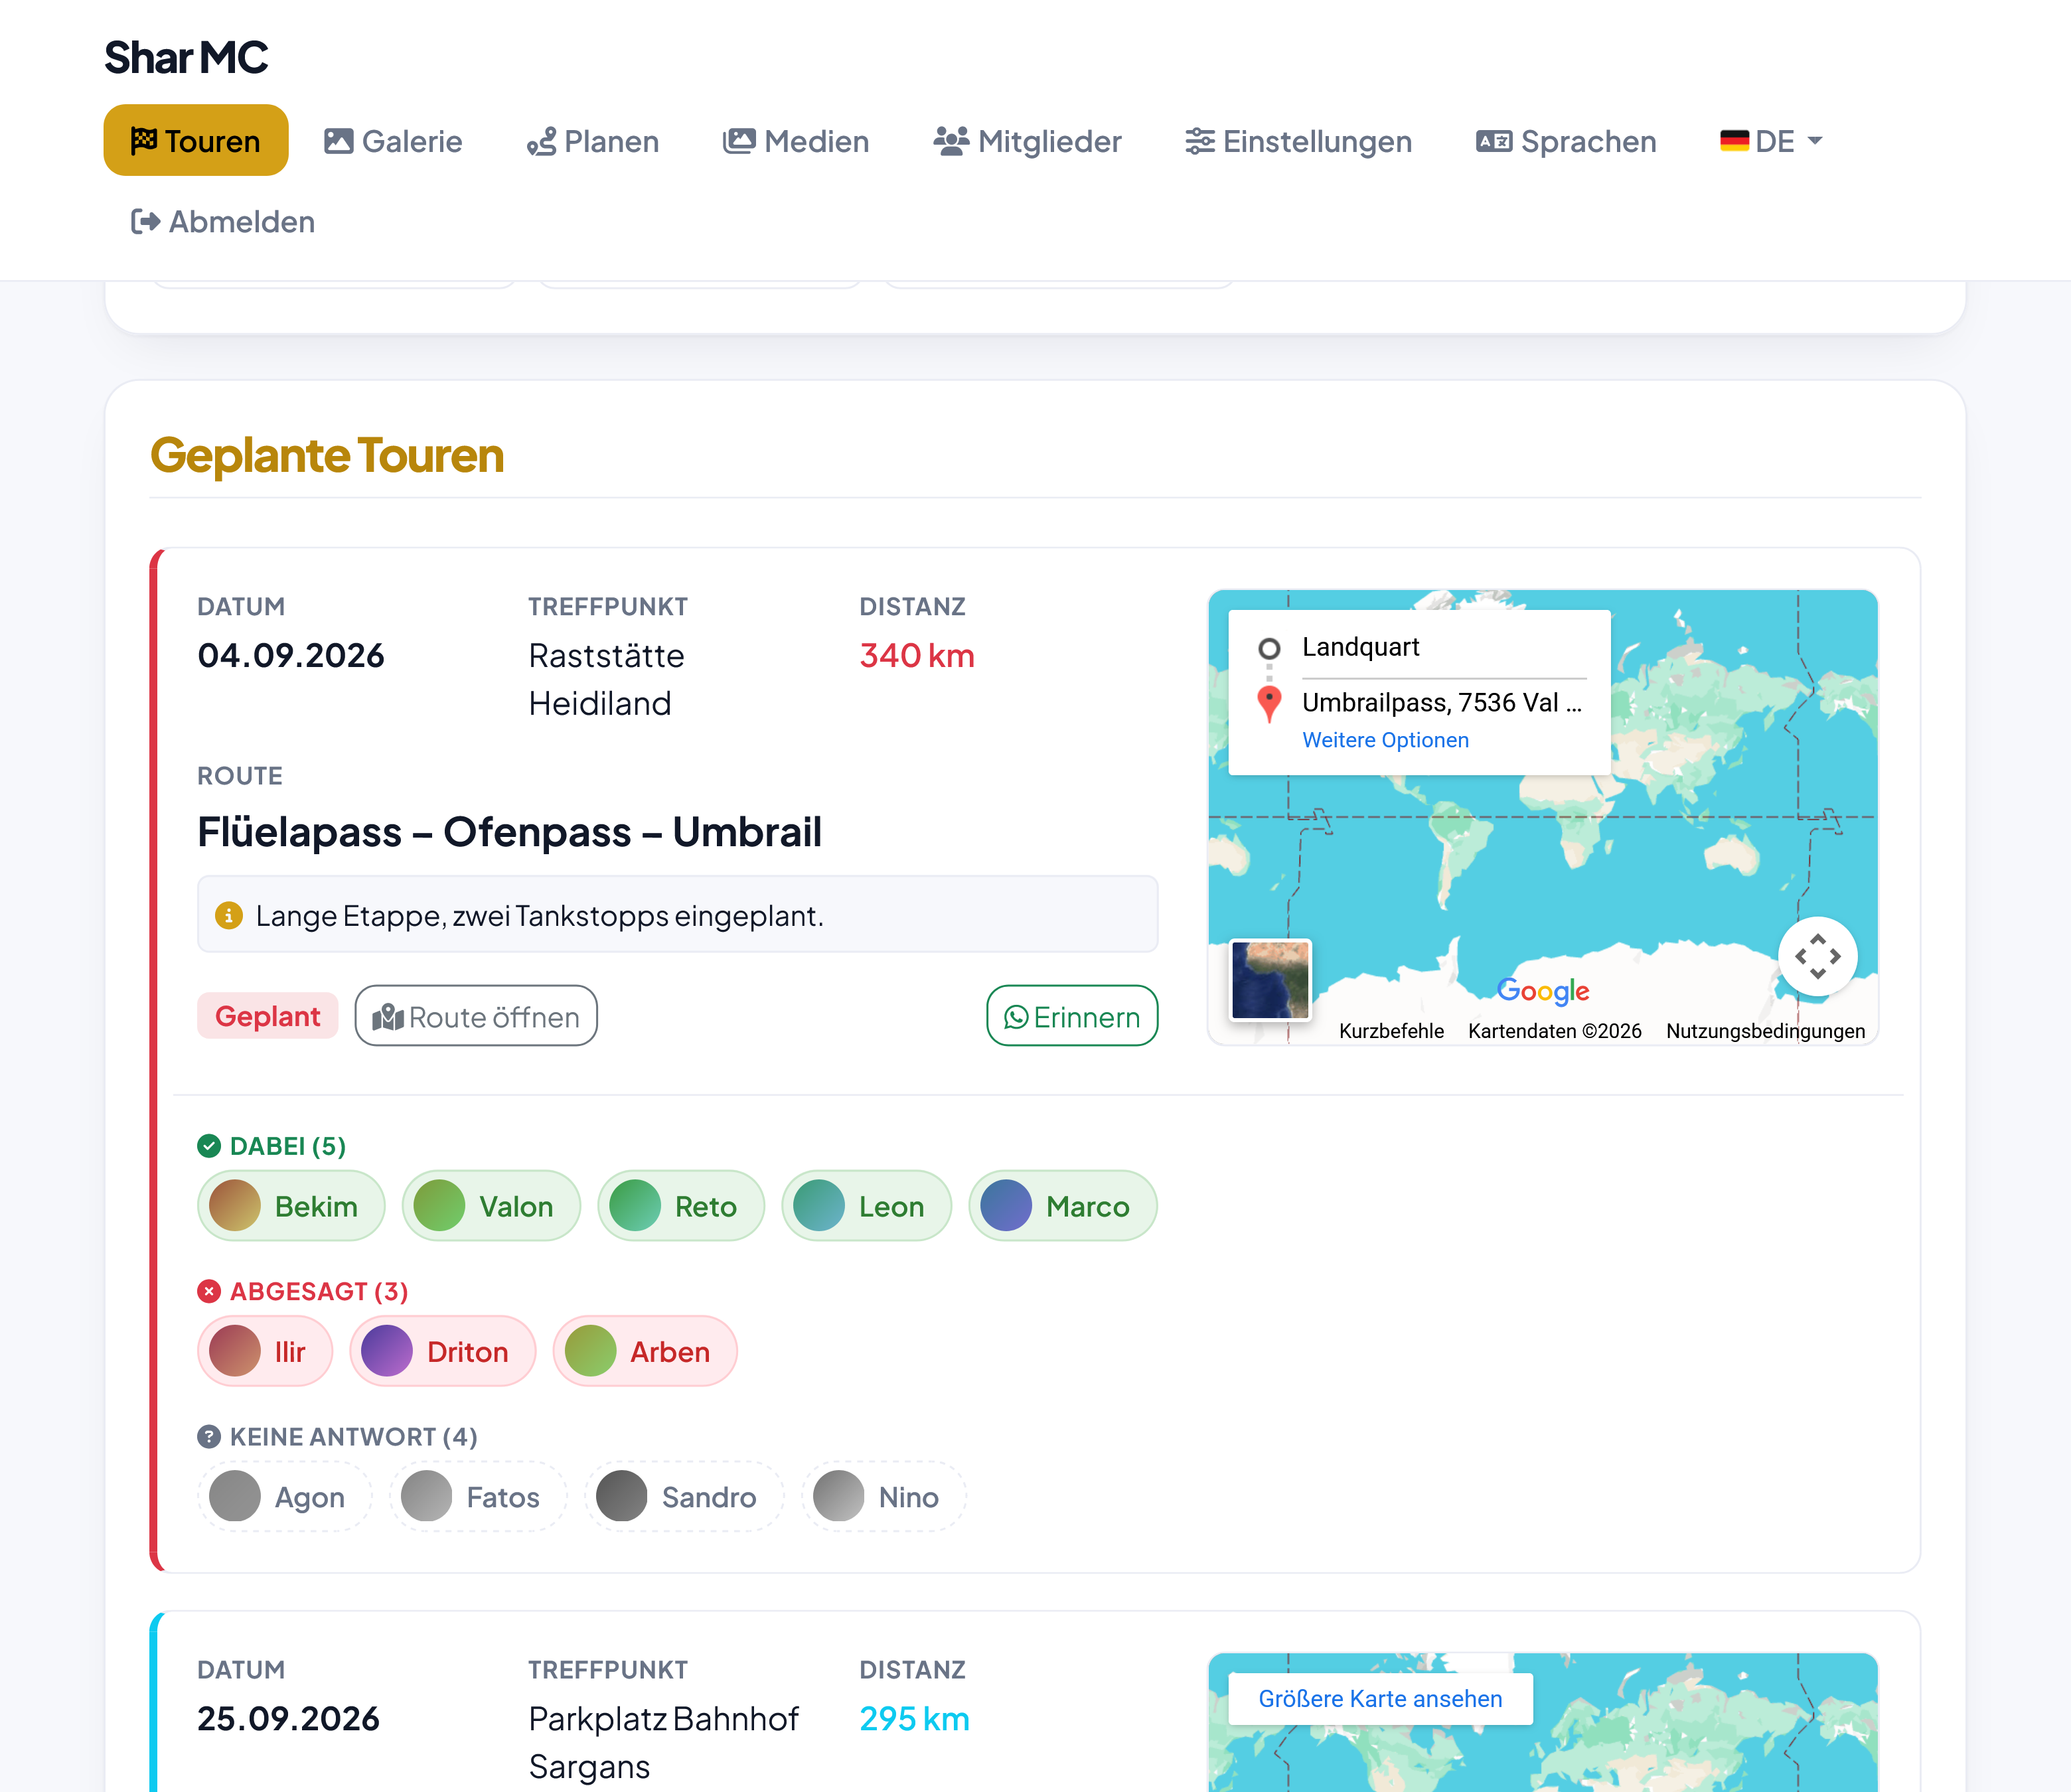Go to the Galerie tab

tap(393, 141)
